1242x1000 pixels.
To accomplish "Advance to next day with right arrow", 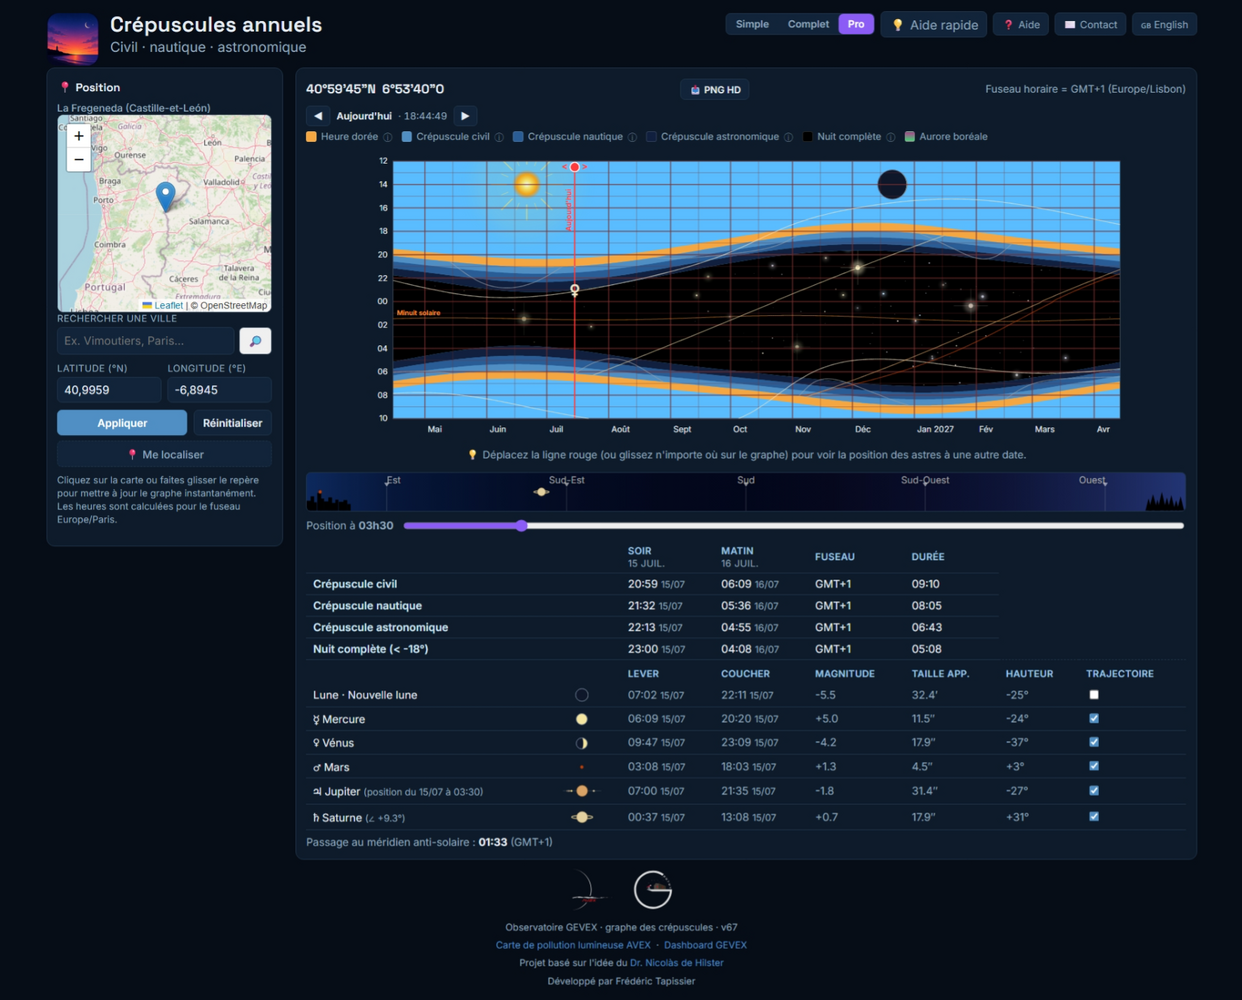I will pyautogui.click(x=465, y=116).
